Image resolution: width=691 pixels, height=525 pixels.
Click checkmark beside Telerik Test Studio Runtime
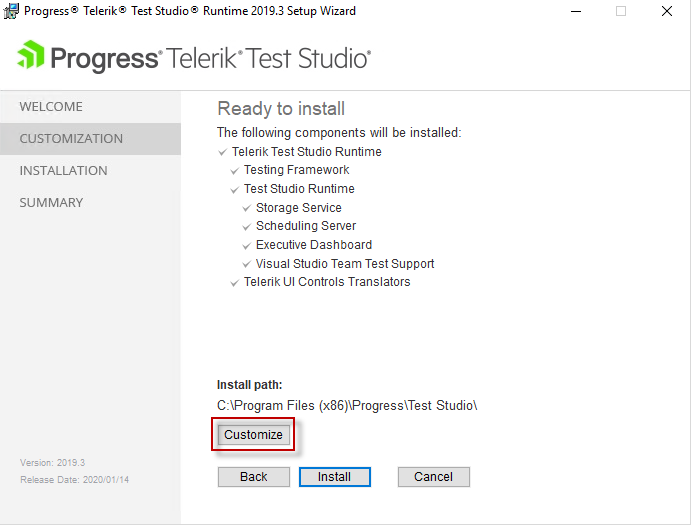pos(223,152)
